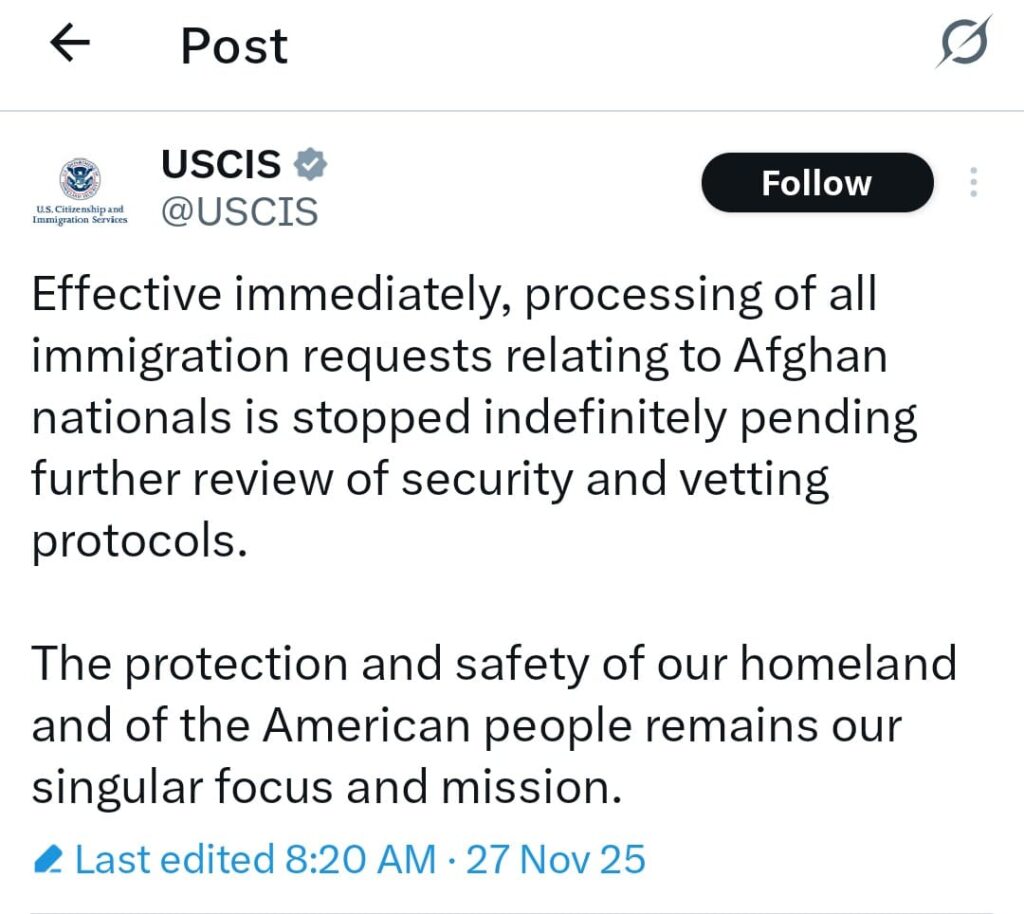Screen dimensions: 1024x914
Task: Open Grok with the top-right slash icon
Action: (x=964, y=43)
